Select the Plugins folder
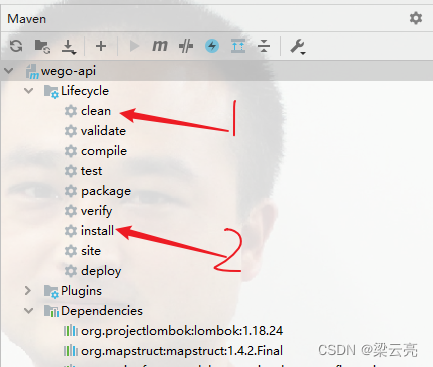The width and height of the screenshot is (433, 367). click(x=81, y=291)
